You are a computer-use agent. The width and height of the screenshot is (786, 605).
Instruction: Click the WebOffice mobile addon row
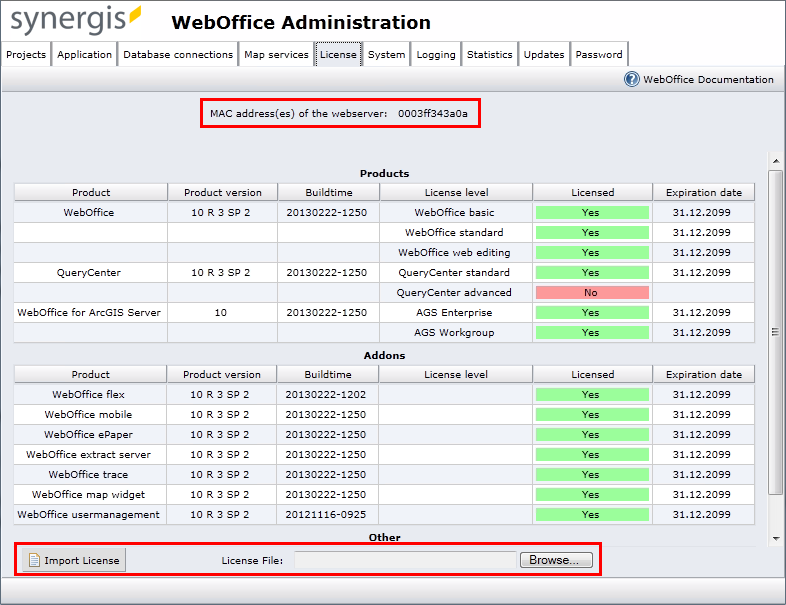384,415
